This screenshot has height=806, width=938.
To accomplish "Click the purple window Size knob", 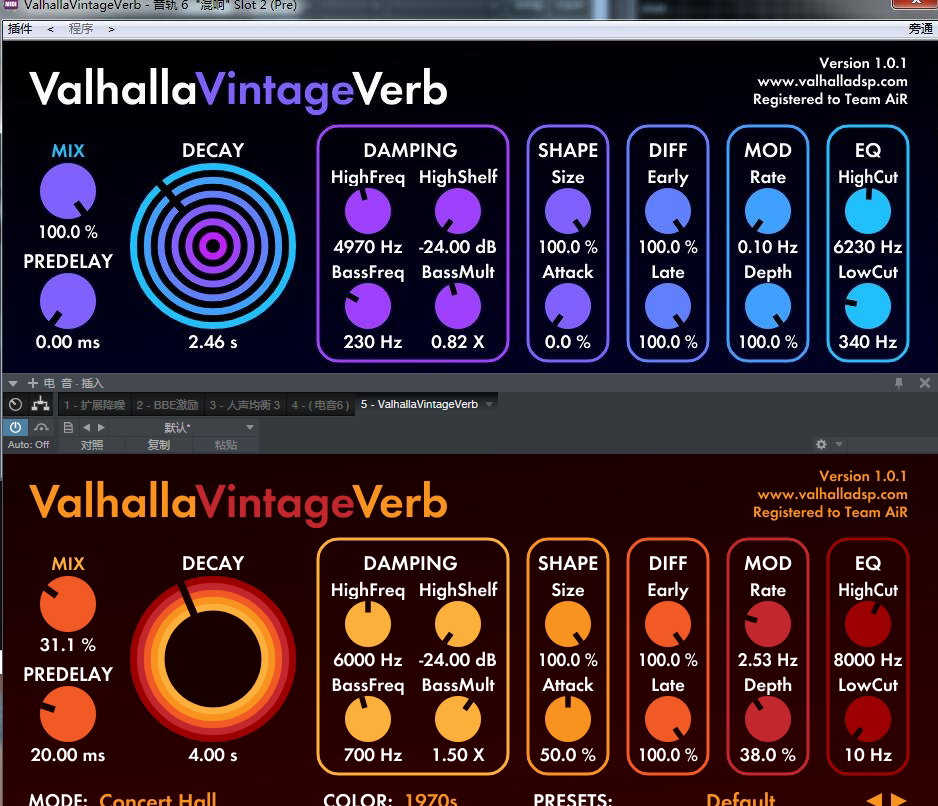I will [x=568, y=211].
